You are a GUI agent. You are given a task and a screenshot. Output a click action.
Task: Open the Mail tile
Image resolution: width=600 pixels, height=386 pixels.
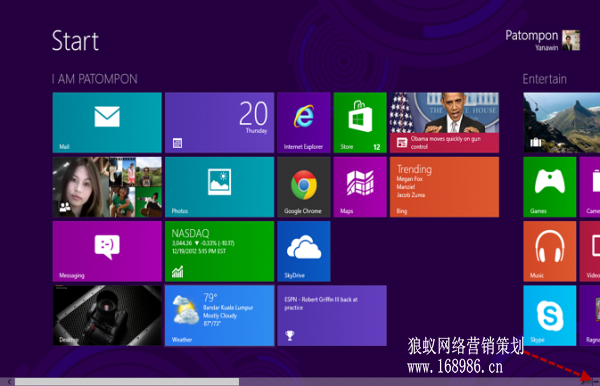pos(107,122)
